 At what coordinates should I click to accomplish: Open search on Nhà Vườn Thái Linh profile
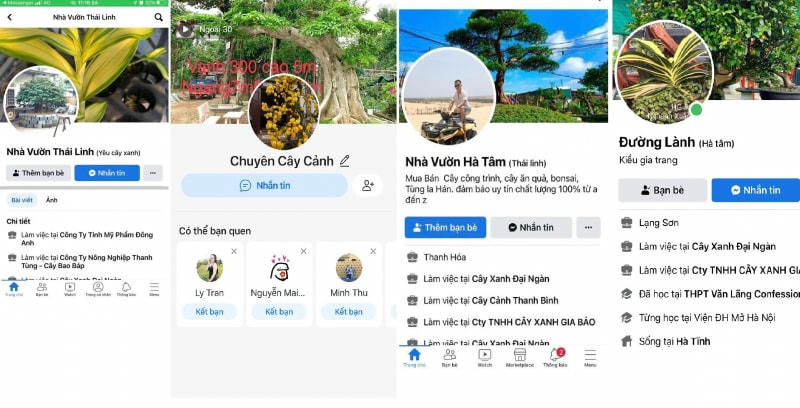pos(159,17)
